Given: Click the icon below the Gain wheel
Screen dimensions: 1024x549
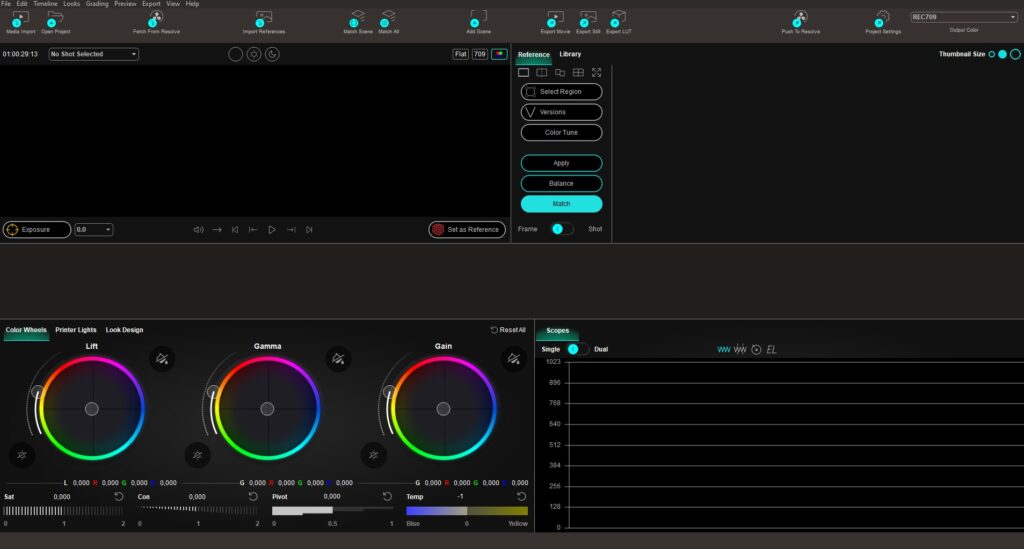Looking at the screenshot, I should point(374,455).
